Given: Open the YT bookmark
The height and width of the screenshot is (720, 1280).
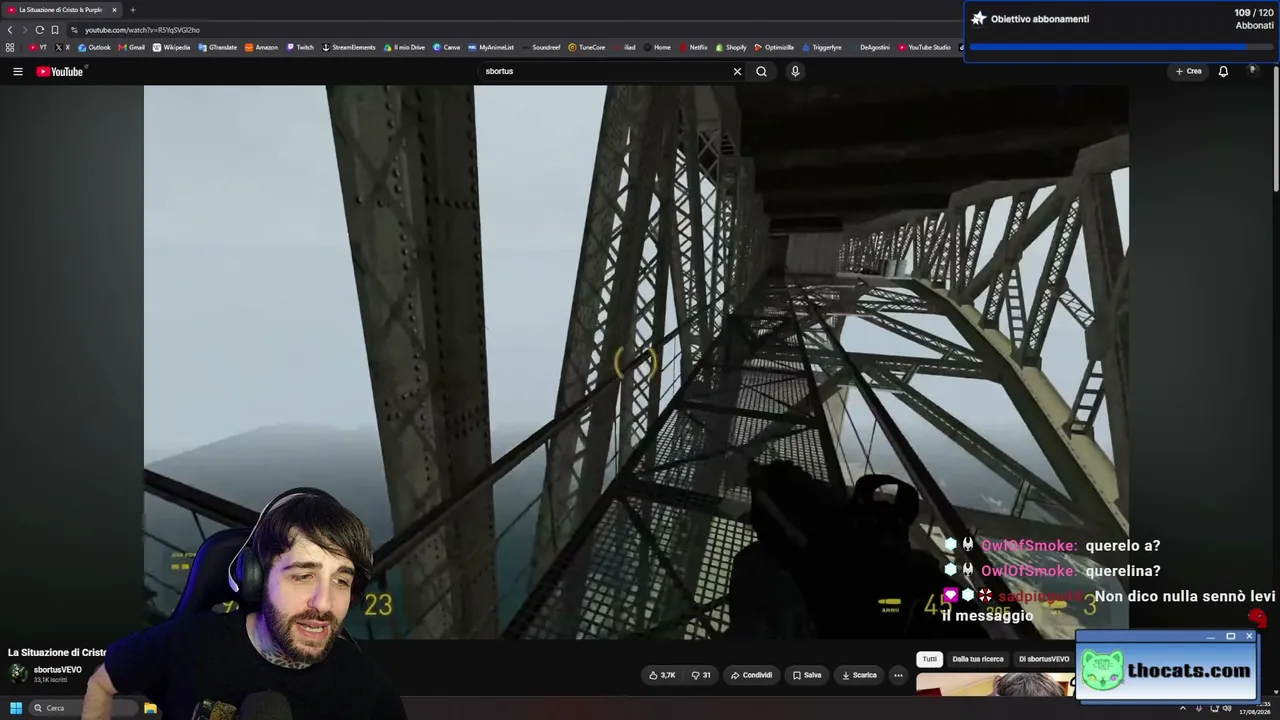Looking at the screenshot, I should coord(38,47).
